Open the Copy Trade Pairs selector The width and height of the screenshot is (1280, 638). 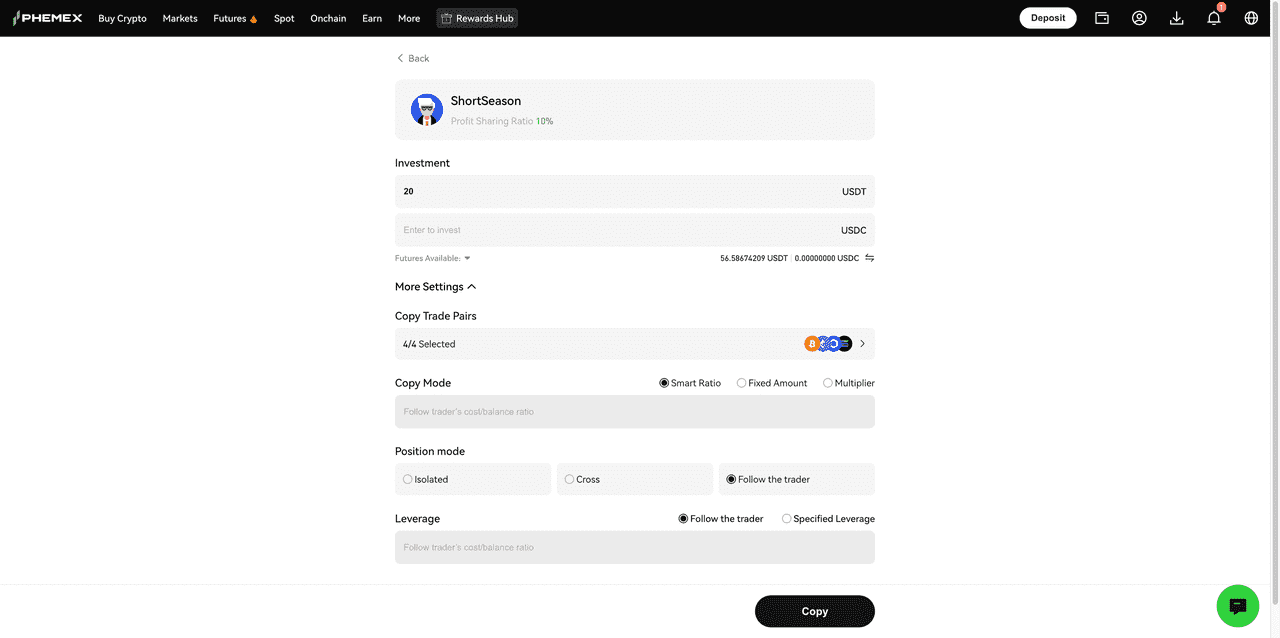point(634,344)
